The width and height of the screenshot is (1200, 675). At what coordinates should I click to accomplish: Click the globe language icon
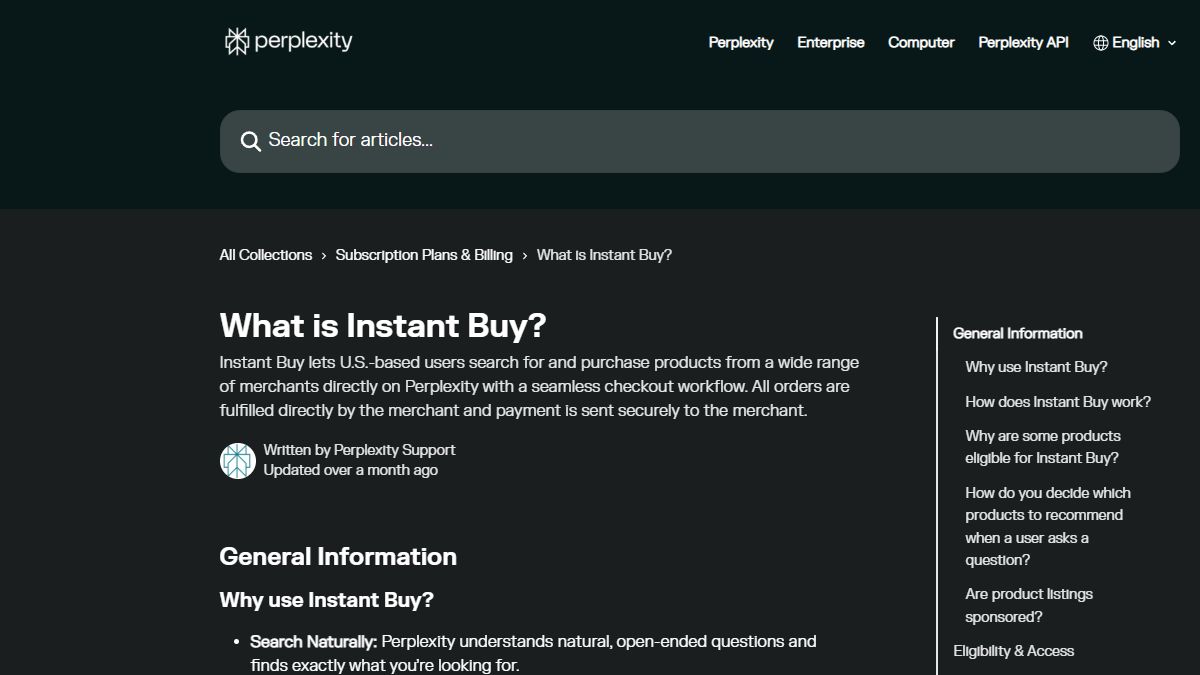point(1101,43)
